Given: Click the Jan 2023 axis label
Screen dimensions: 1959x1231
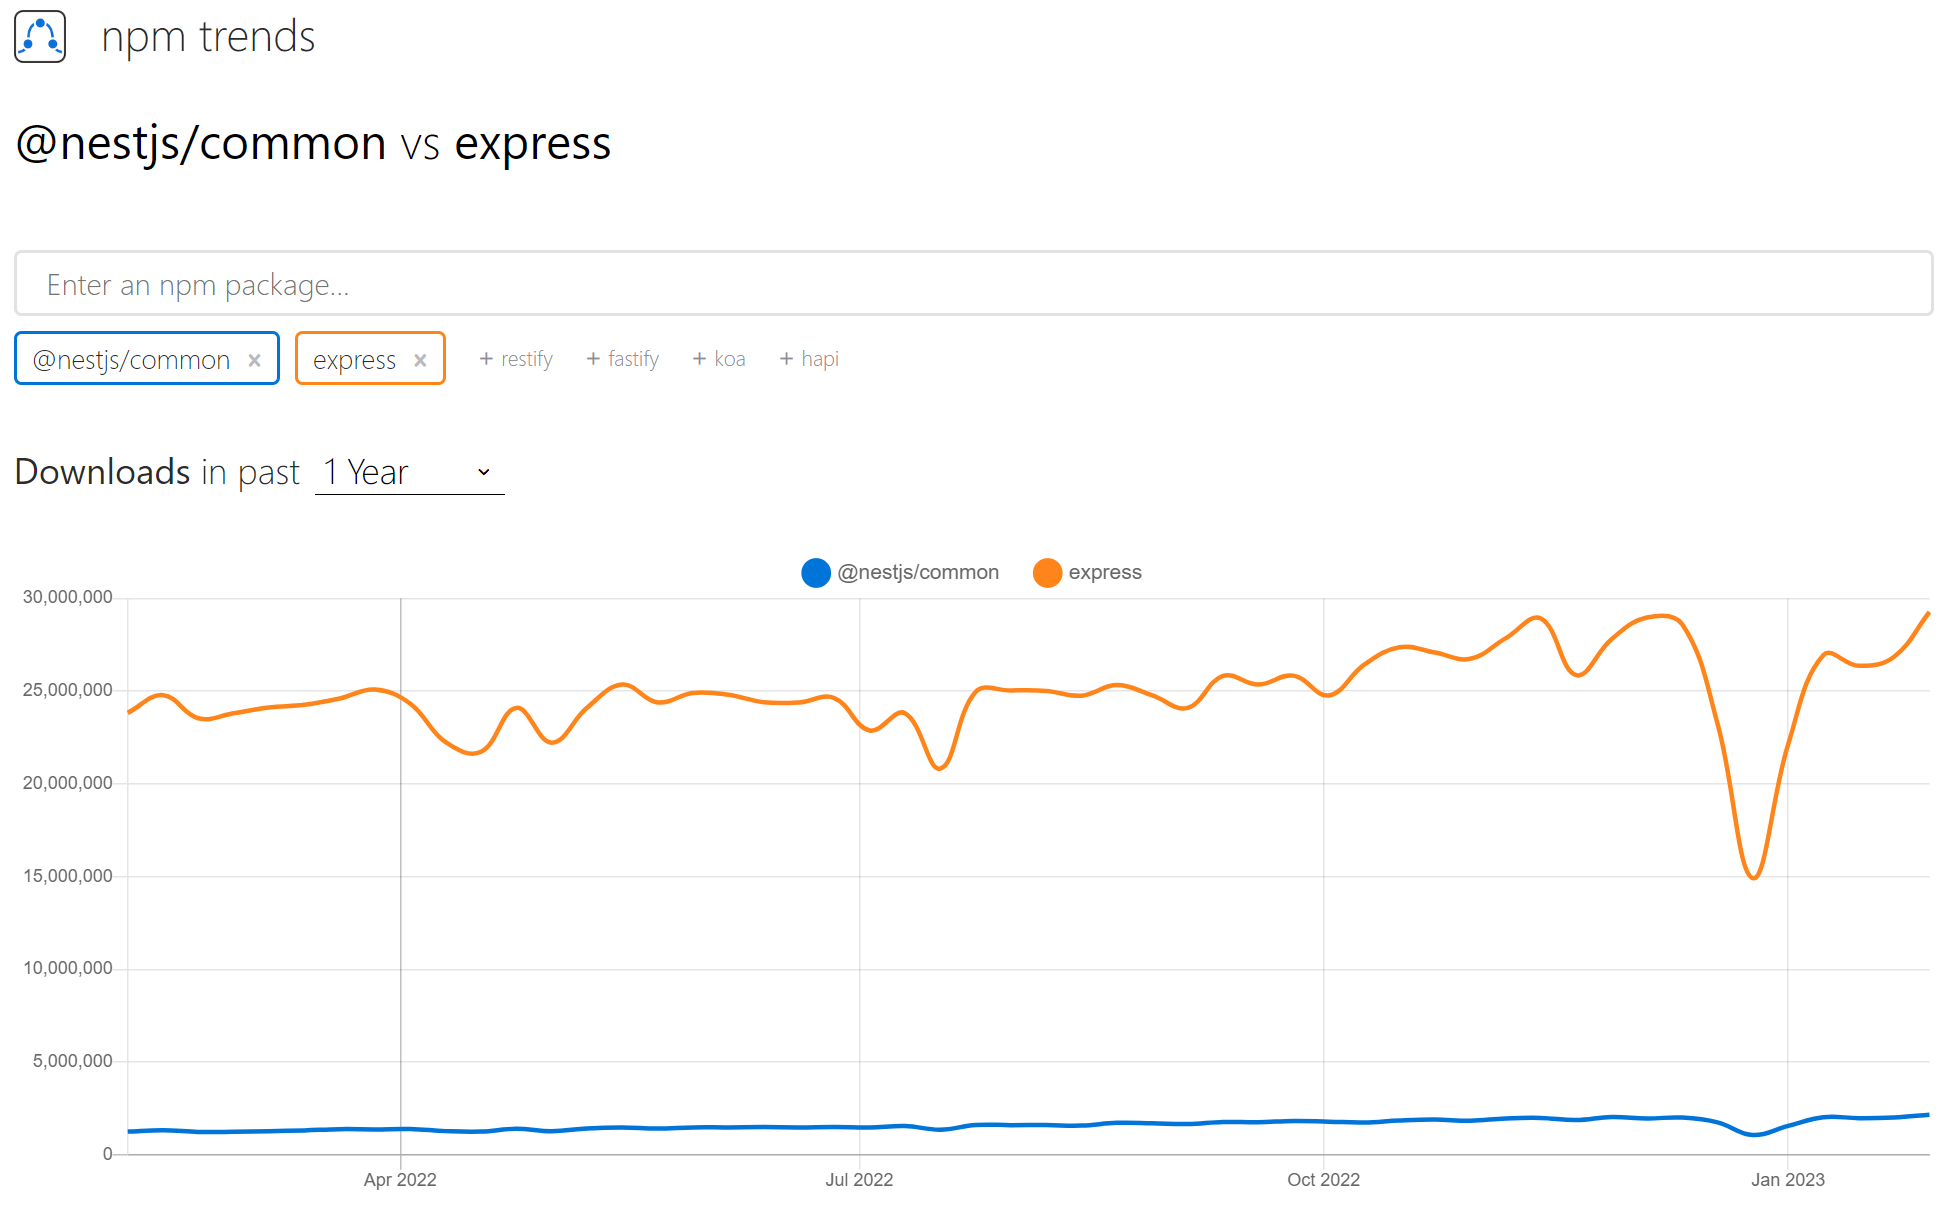Looking at the screenshot, I should click(1788, 1180).
